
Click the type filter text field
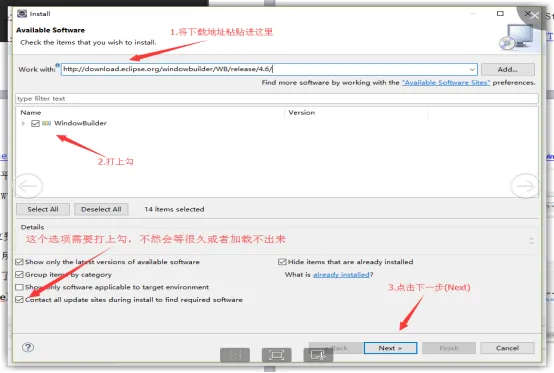tap(277, 99)
